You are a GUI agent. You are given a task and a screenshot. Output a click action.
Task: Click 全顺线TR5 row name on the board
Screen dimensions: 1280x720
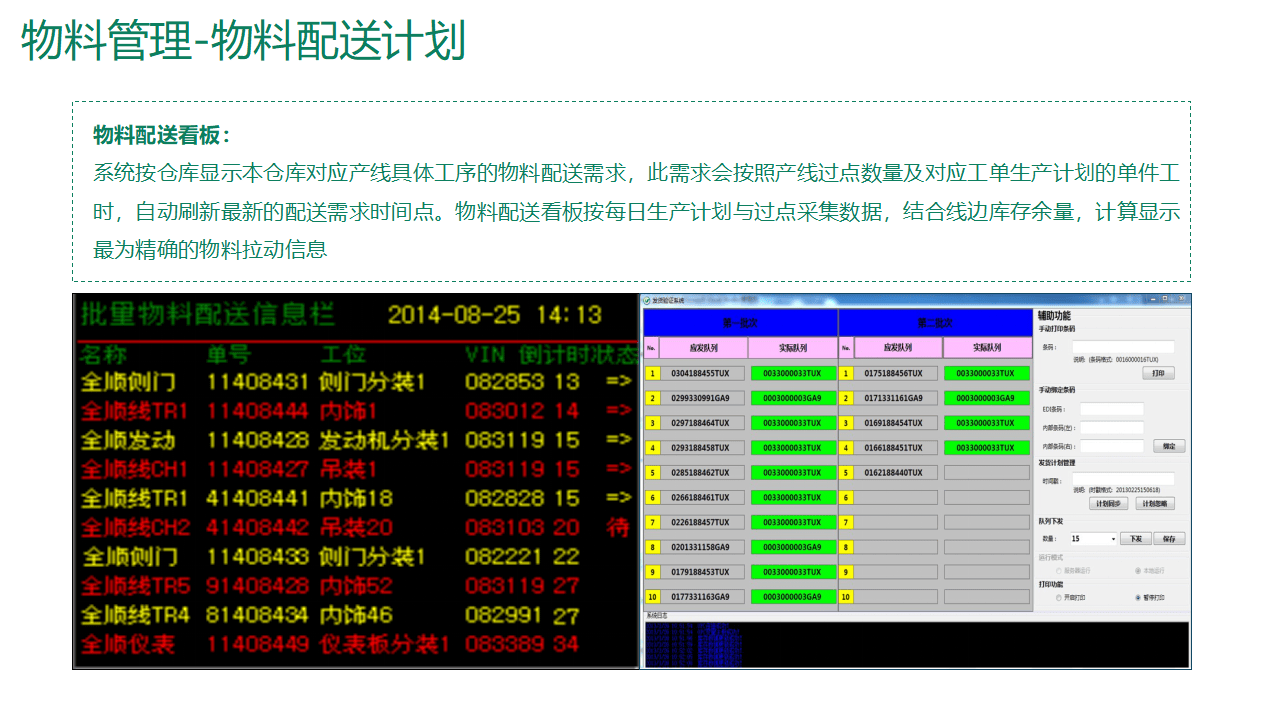click(x=135, y=585)
